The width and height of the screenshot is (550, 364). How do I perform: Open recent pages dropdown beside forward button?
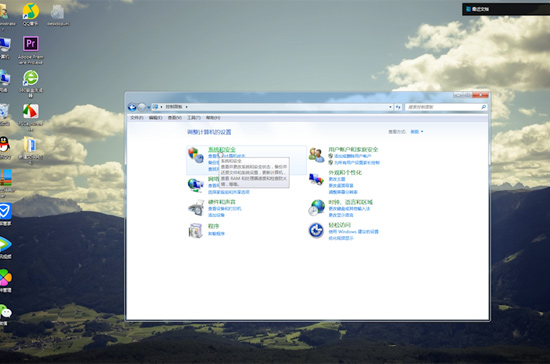tap(149, 107)
